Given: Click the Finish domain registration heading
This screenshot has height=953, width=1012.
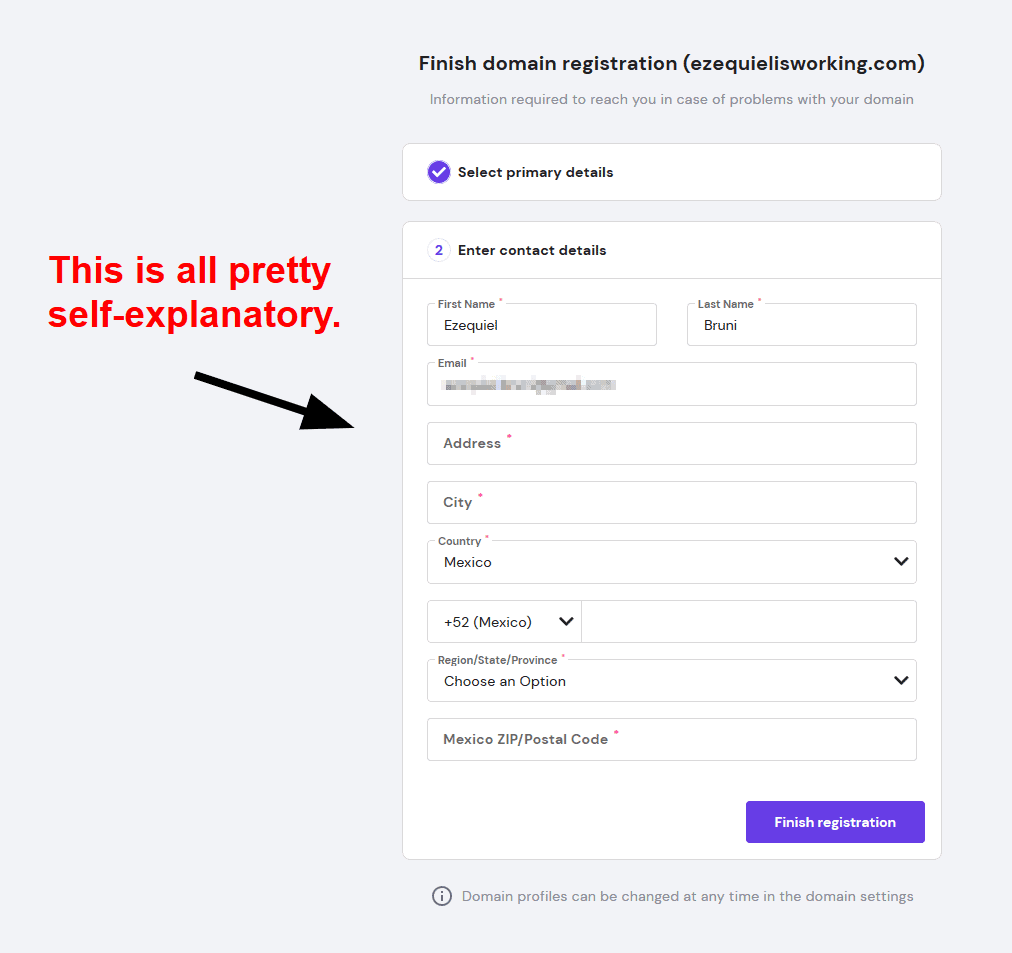Looking at the screenshot, I should click(671, 63).
